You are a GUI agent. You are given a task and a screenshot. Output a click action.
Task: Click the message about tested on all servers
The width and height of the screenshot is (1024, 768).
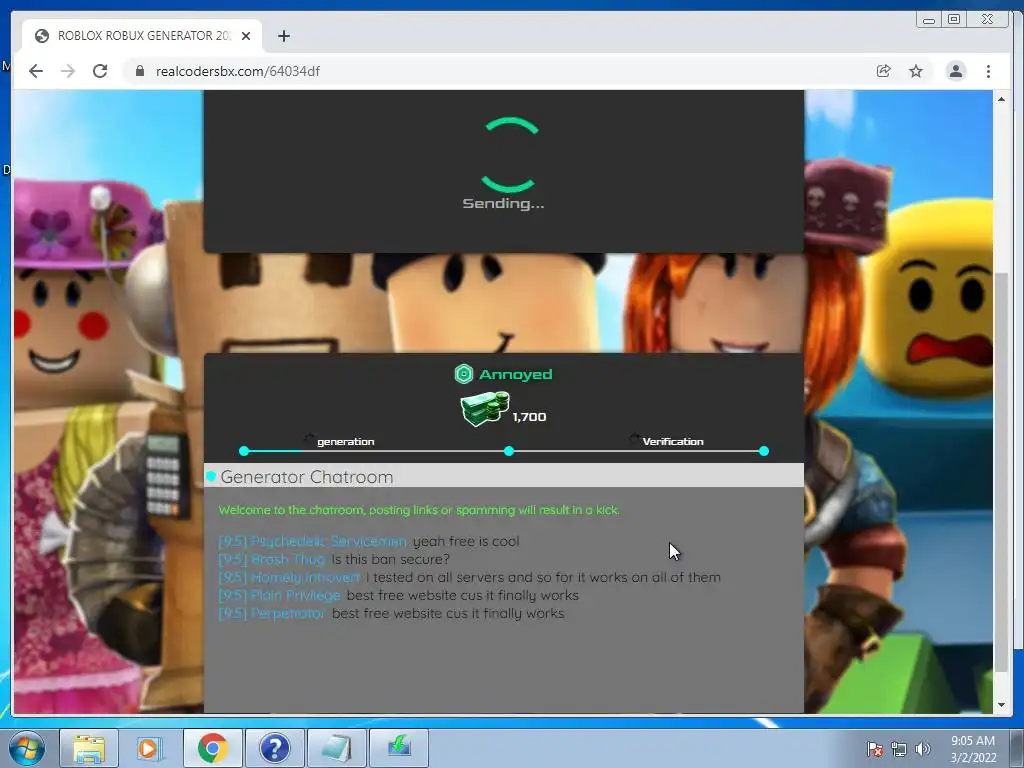543,577
